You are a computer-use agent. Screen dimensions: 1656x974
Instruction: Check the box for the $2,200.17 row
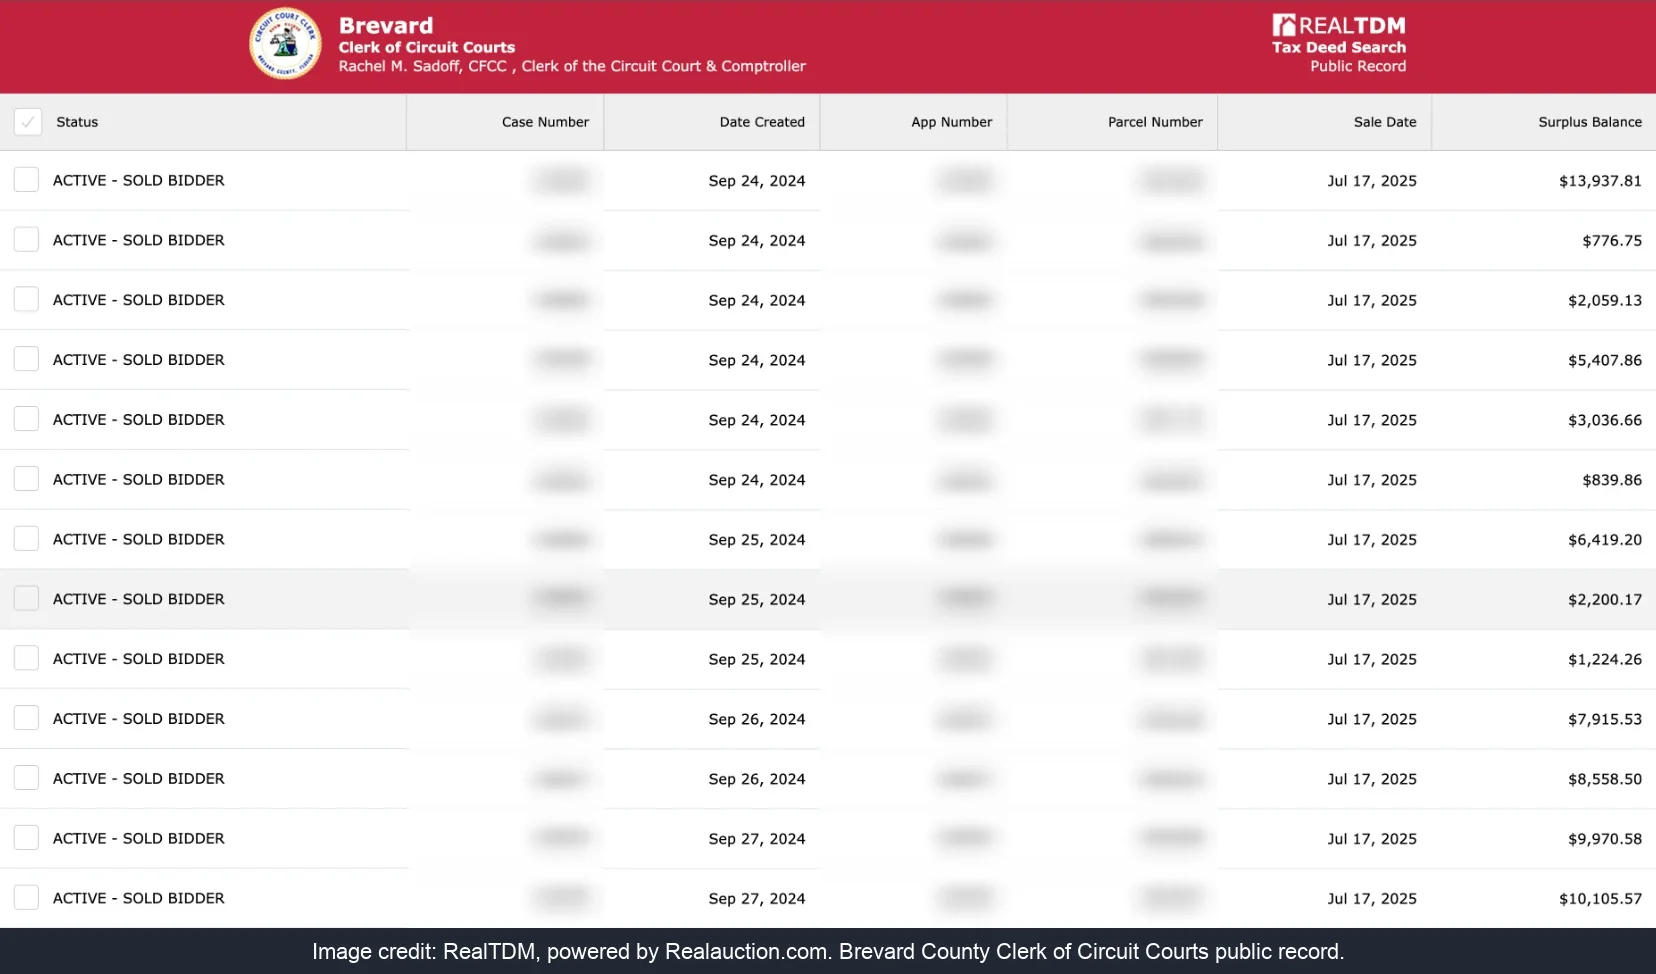pyautogui.click(x=26, y=599)
